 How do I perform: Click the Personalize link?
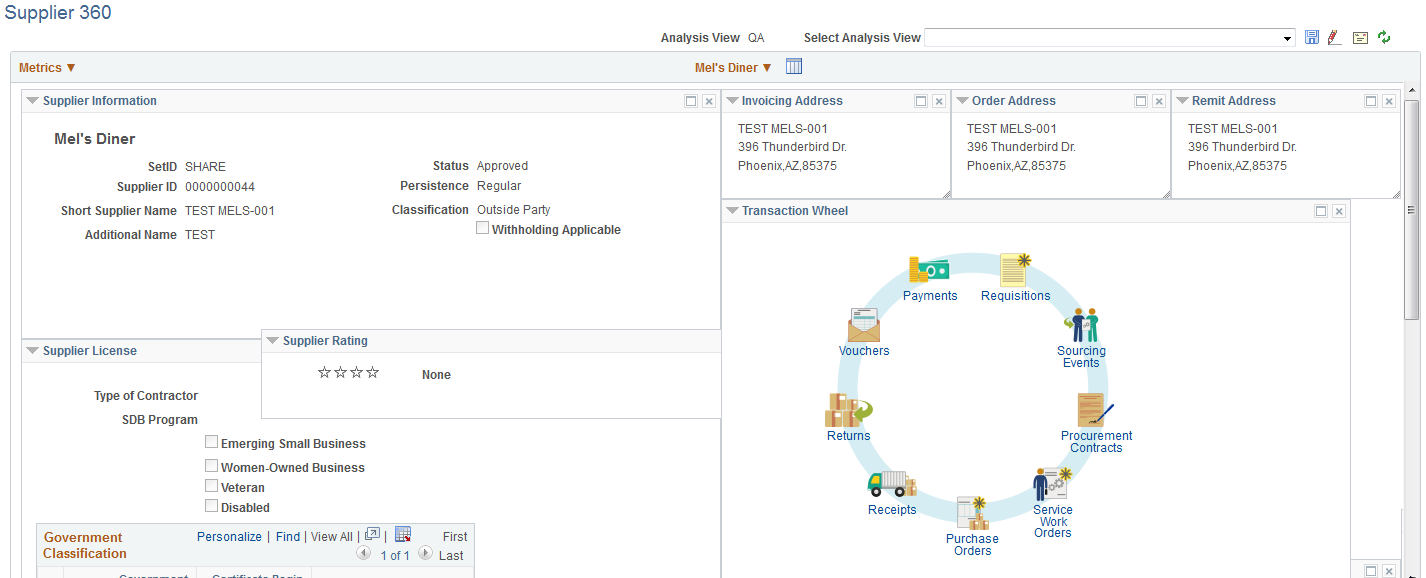229,537
